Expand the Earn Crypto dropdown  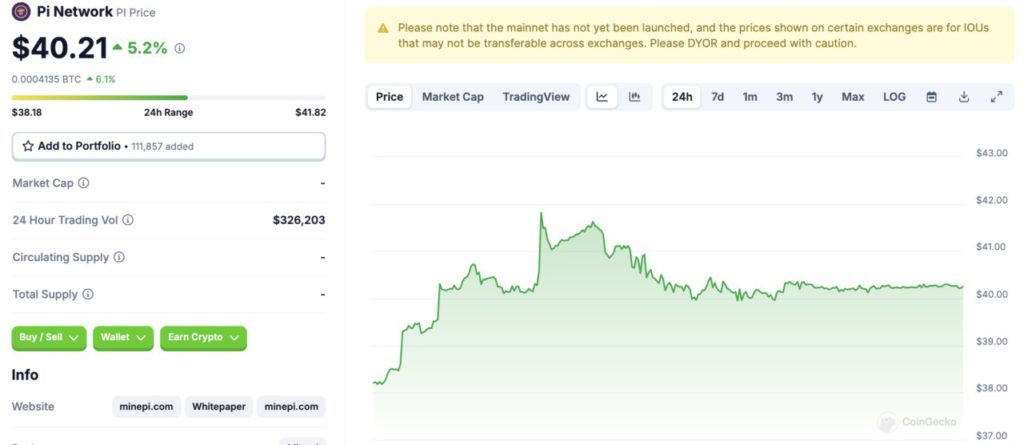pos(203,338)
